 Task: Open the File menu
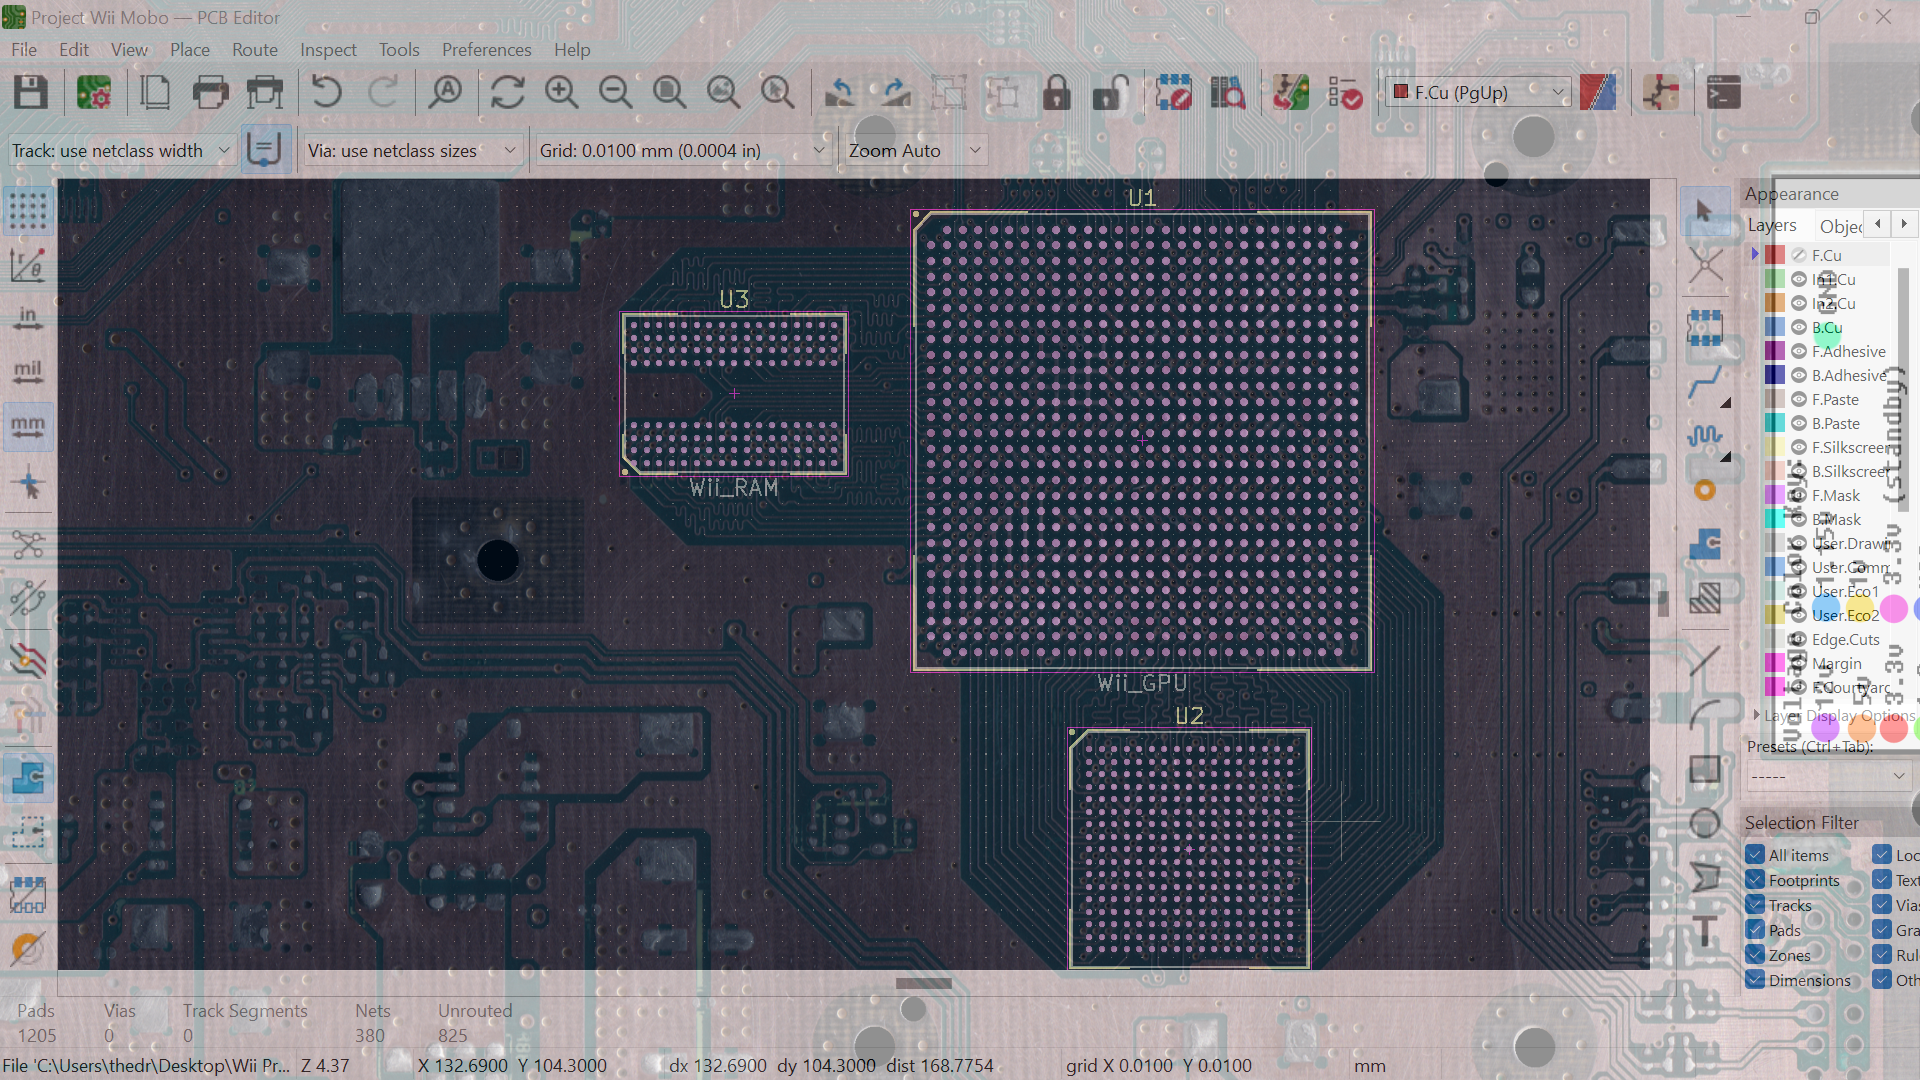point(24,49)
